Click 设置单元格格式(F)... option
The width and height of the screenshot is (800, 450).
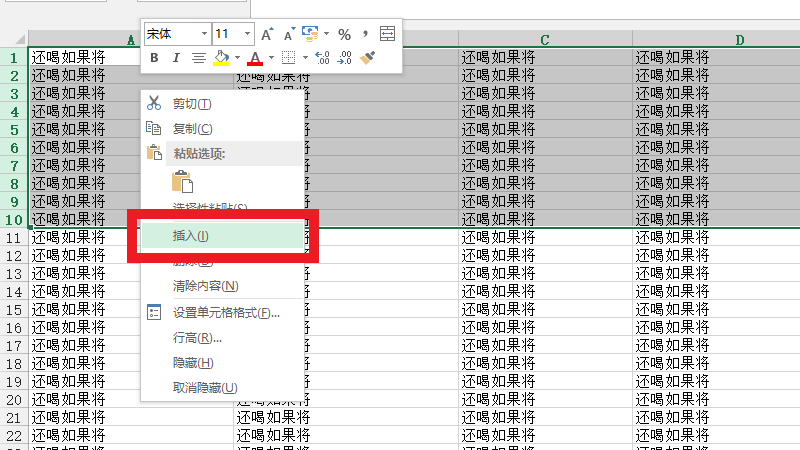(226, 312)
